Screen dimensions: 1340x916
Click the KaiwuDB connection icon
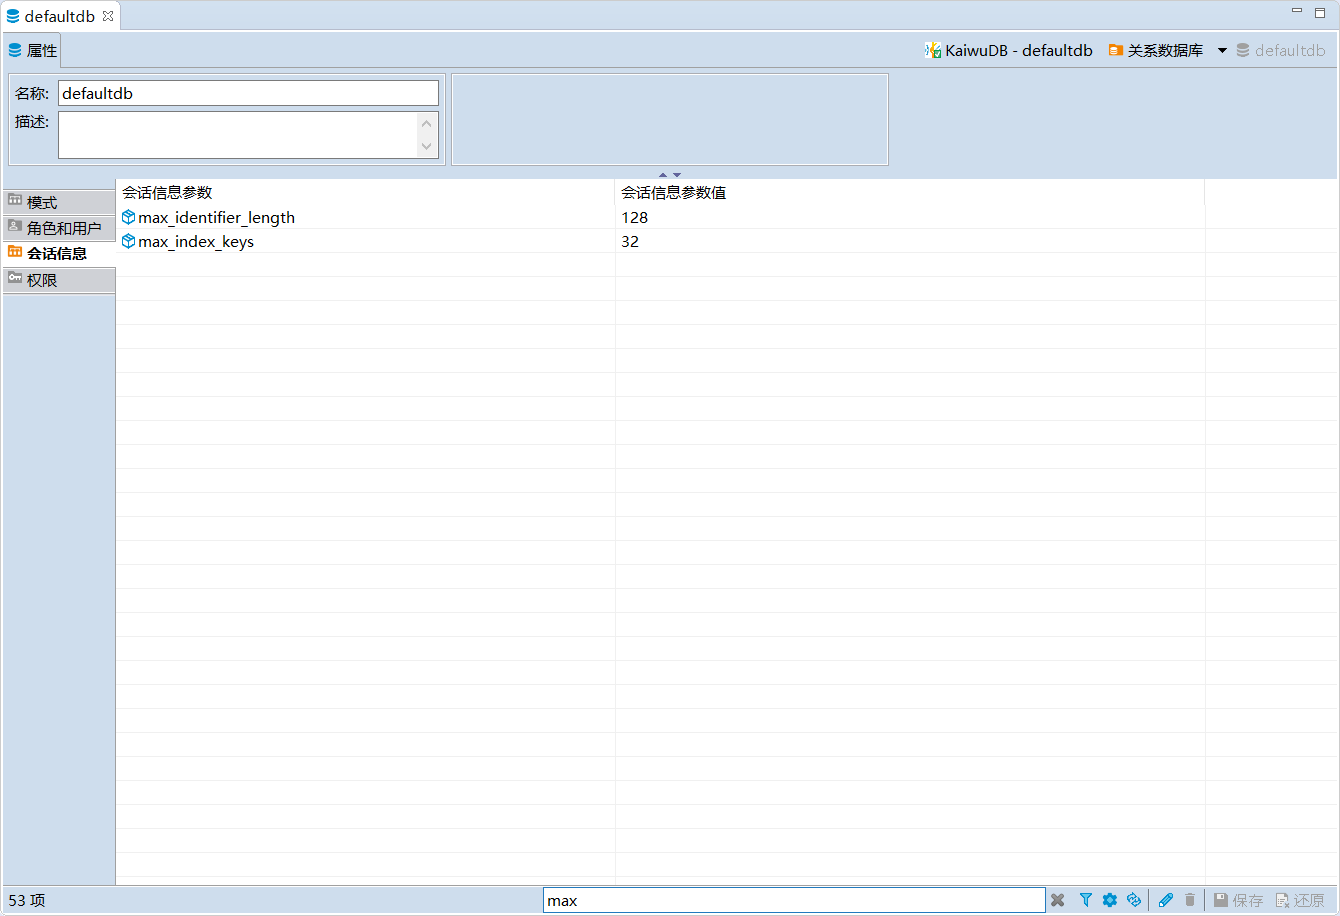pyautogui.click(x=933, y=50)
